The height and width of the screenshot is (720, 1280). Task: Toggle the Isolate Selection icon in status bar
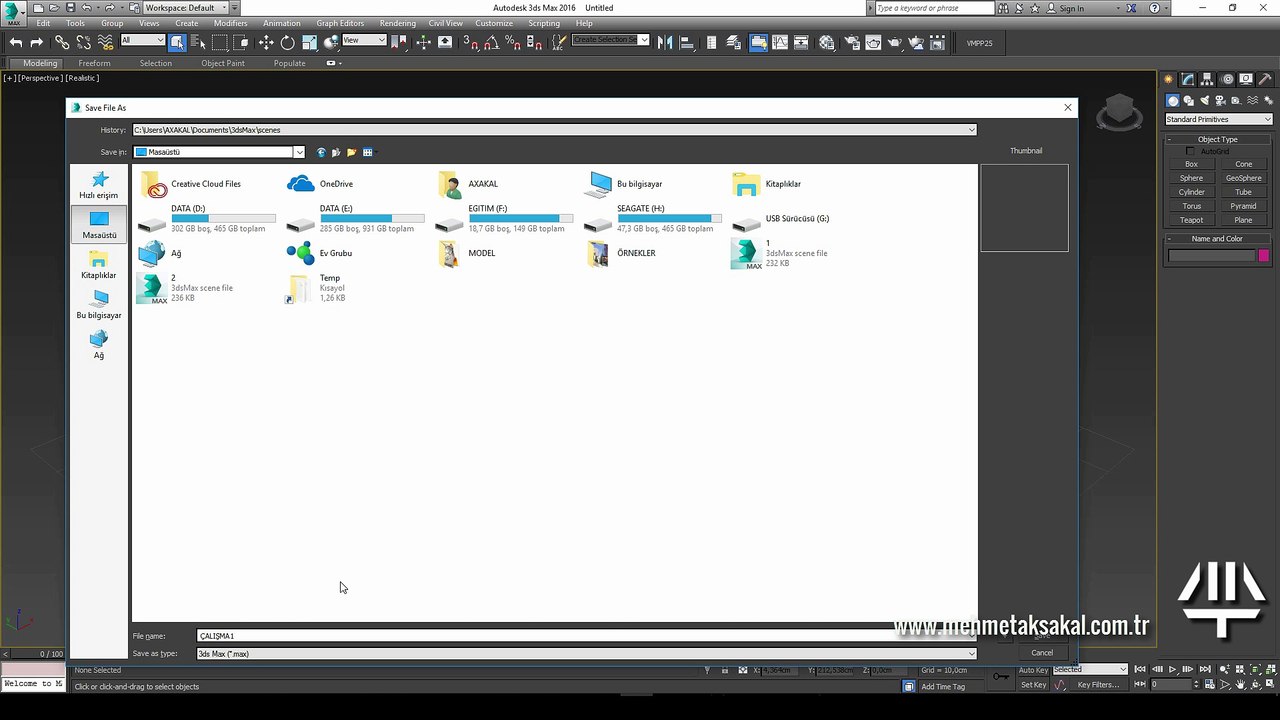tap(707, 670)
